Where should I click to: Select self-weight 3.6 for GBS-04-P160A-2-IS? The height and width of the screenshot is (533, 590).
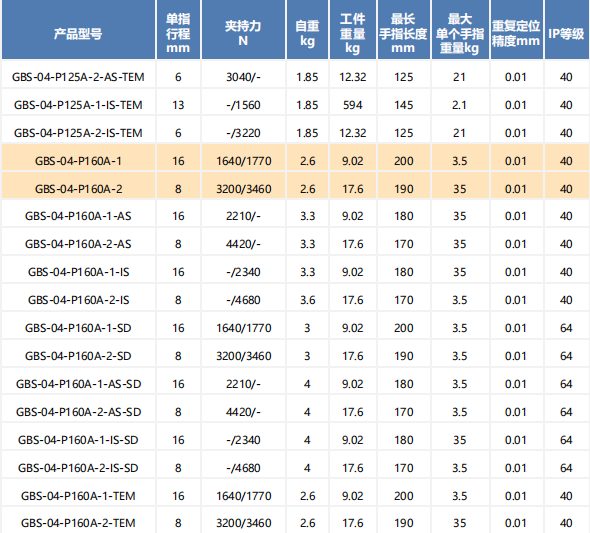tap(307, 300)
